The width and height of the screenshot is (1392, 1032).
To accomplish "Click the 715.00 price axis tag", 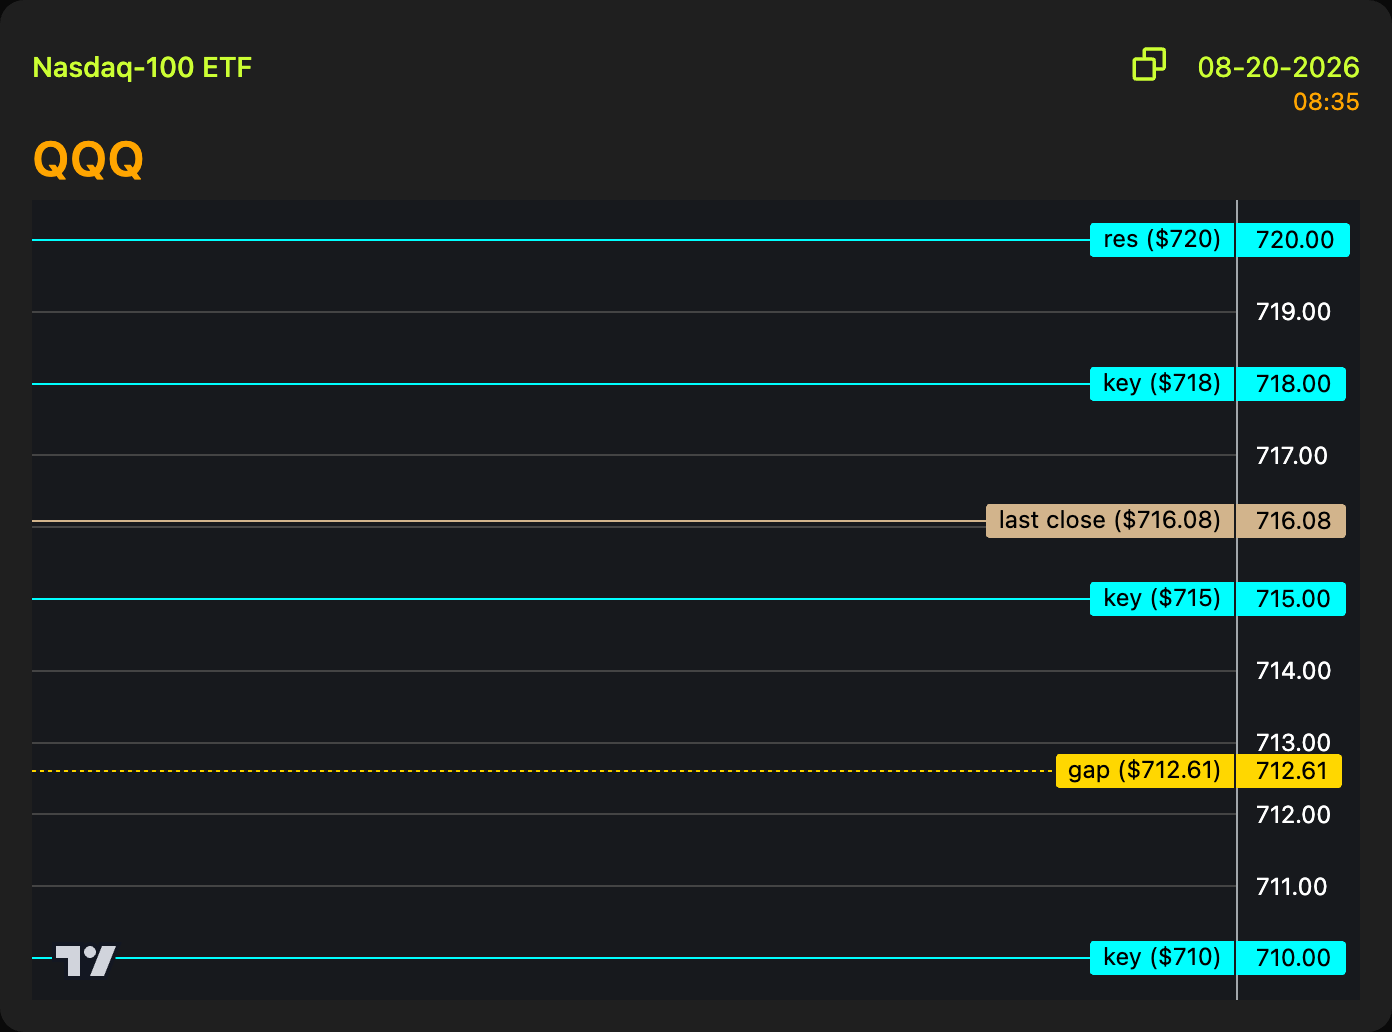I will 1292,599.
